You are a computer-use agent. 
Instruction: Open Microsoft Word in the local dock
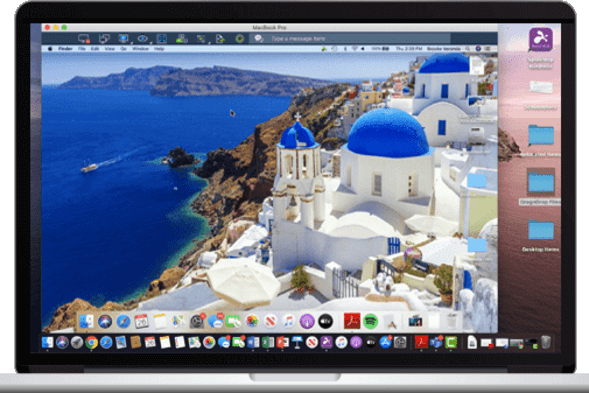click(253, 342)
